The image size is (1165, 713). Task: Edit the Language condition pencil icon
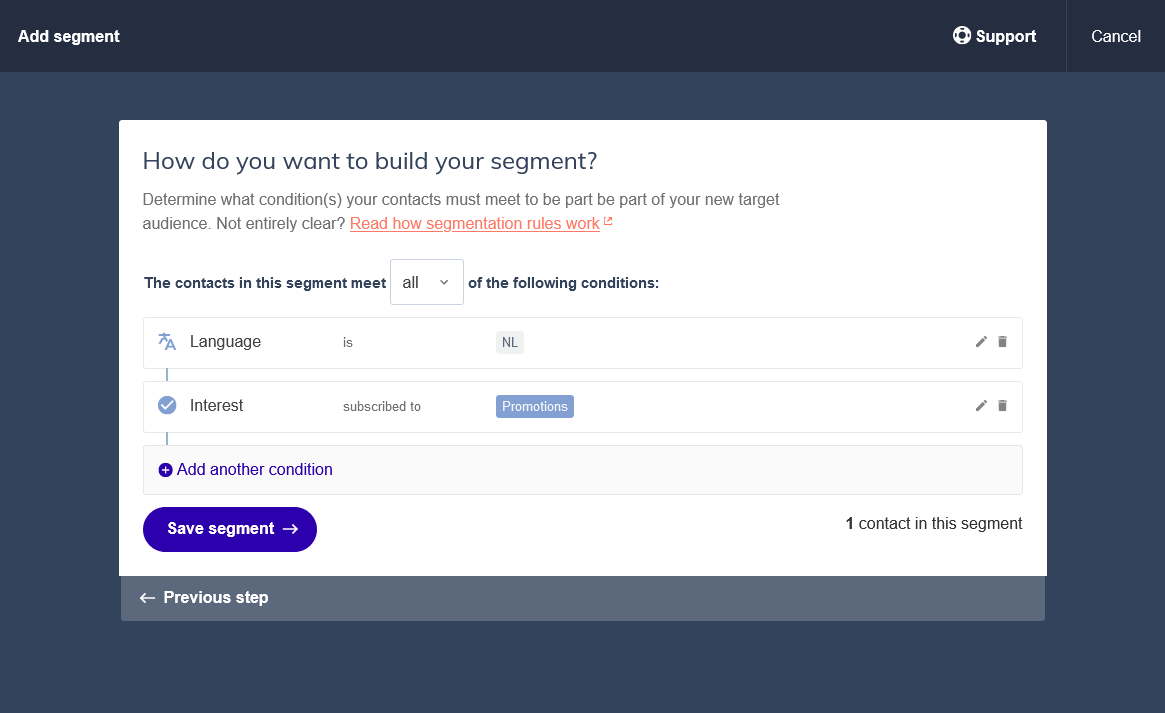[981, 342]
